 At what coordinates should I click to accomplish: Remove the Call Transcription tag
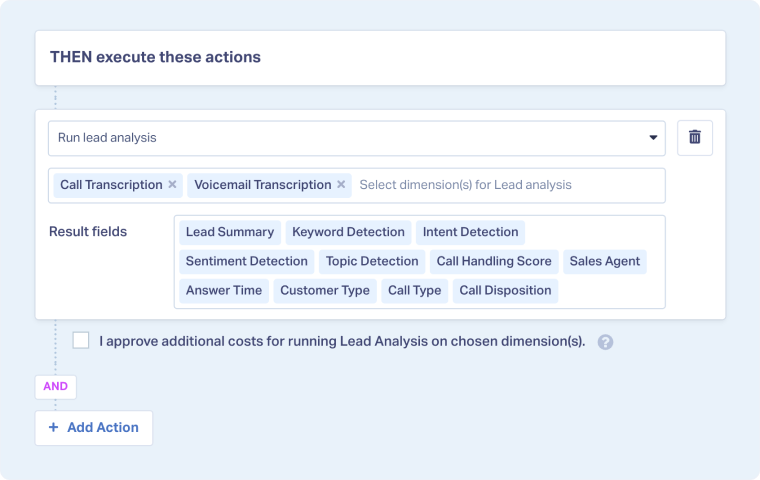(172, 185)
